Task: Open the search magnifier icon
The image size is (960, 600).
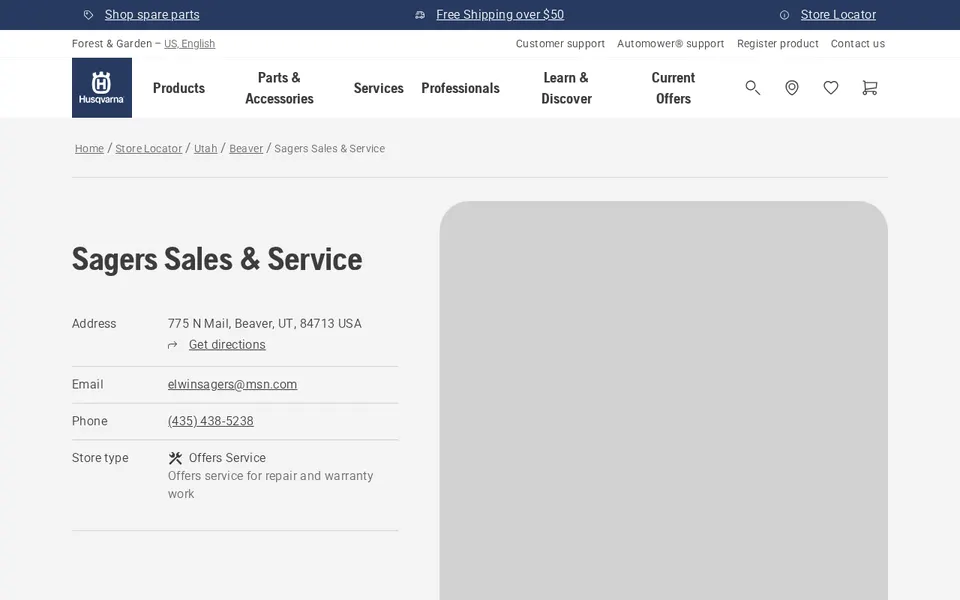Action: [752, 88]
